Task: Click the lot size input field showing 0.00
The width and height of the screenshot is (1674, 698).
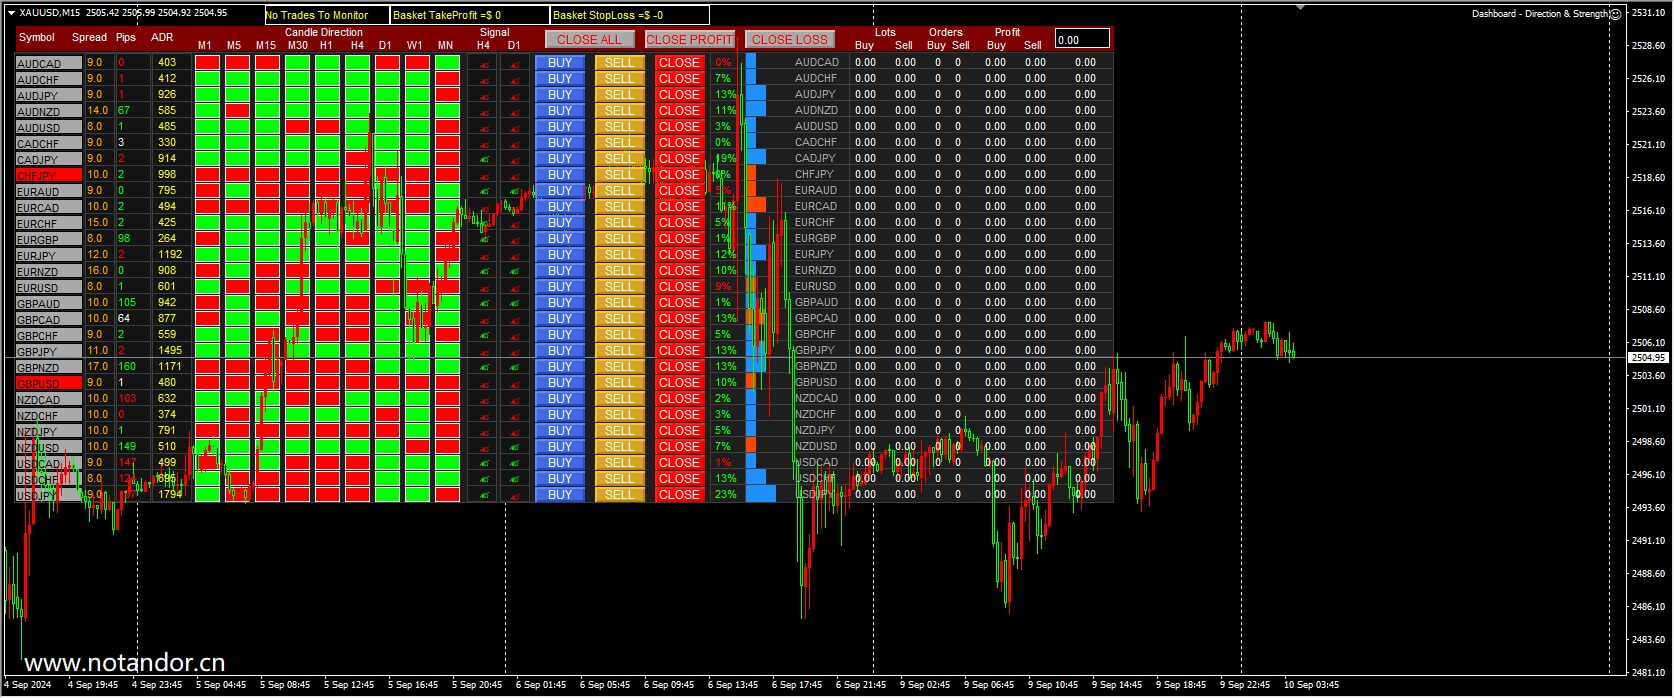Action: coord(1082,39)
